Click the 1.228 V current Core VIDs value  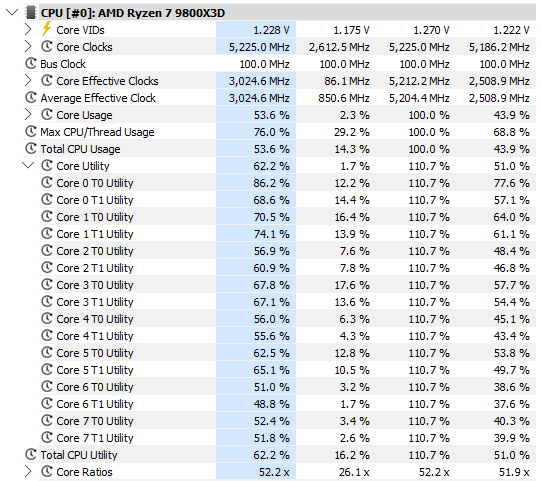[271, 30]
